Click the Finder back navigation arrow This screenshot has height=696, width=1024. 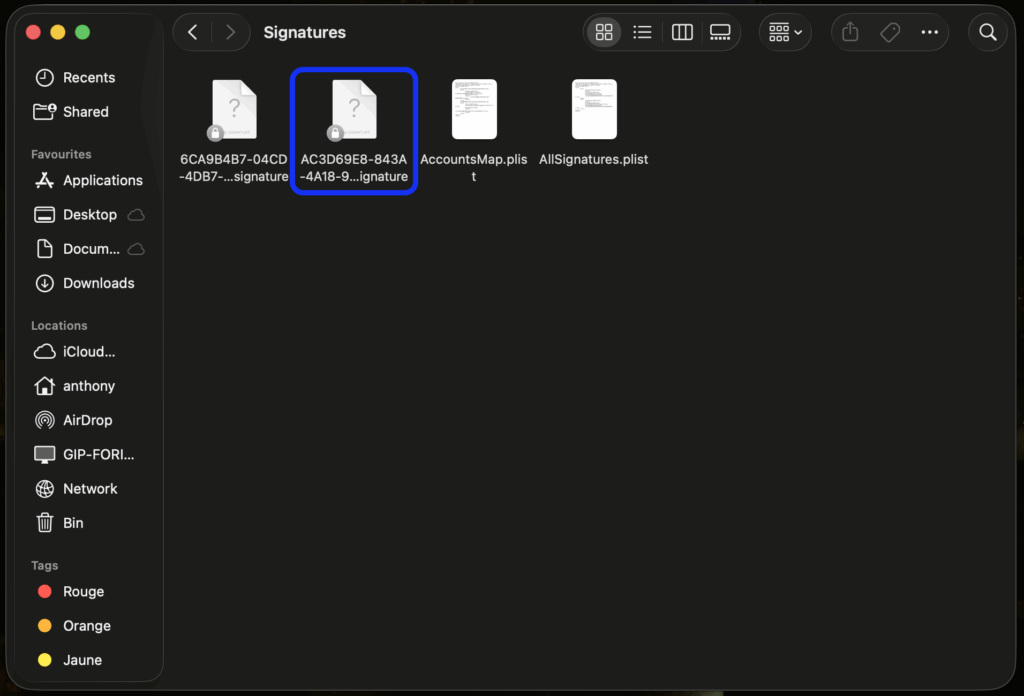[193, 33]
